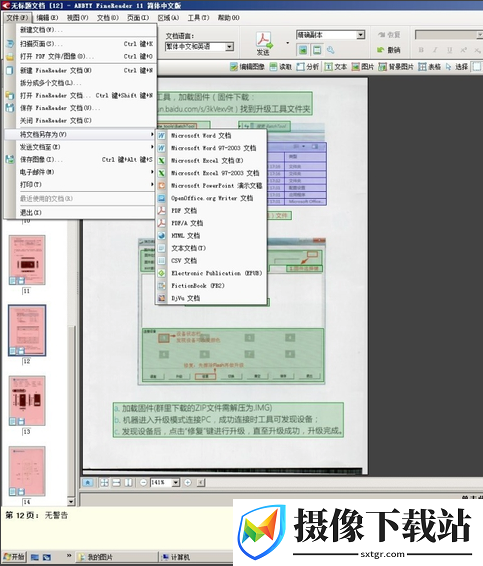Save as FictionBook (FB2)
Image resolution: width=483 pixels, height=566 pixels.
coord(212,286)
